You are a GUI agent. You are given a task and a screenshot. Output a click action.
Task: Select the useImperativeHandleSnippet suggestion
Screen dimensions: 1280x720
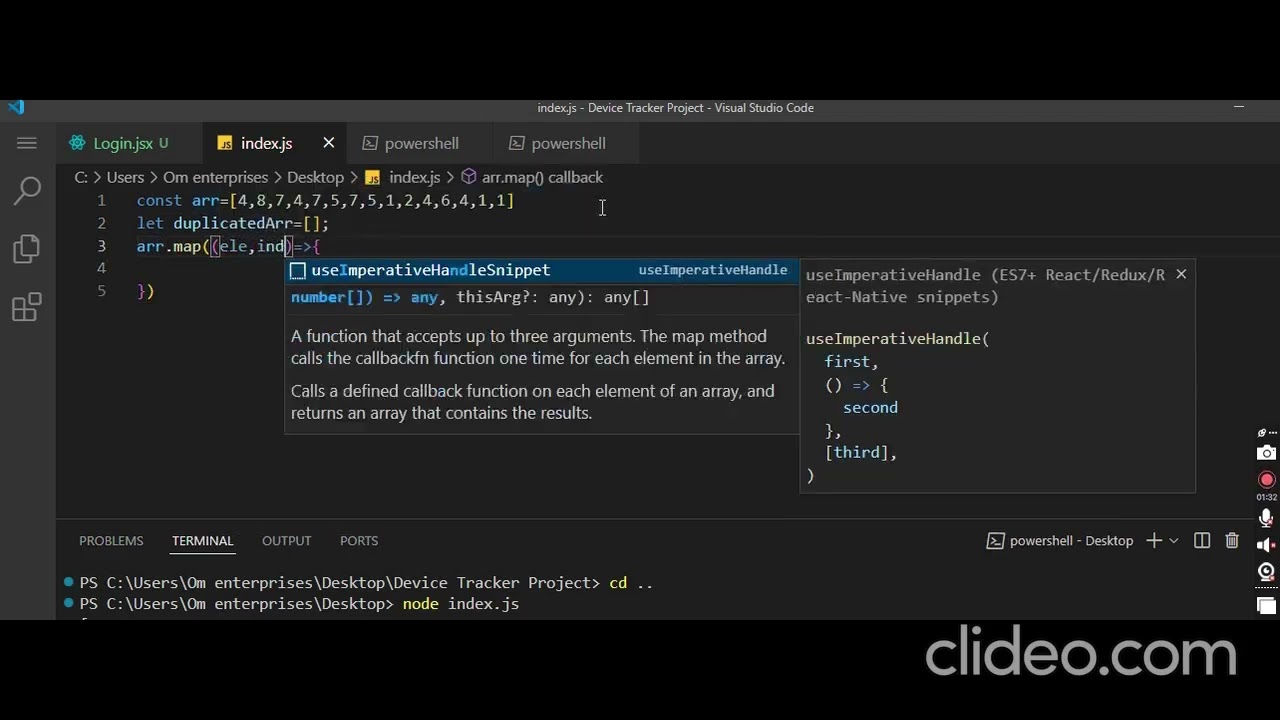click(x=541, y=270)
